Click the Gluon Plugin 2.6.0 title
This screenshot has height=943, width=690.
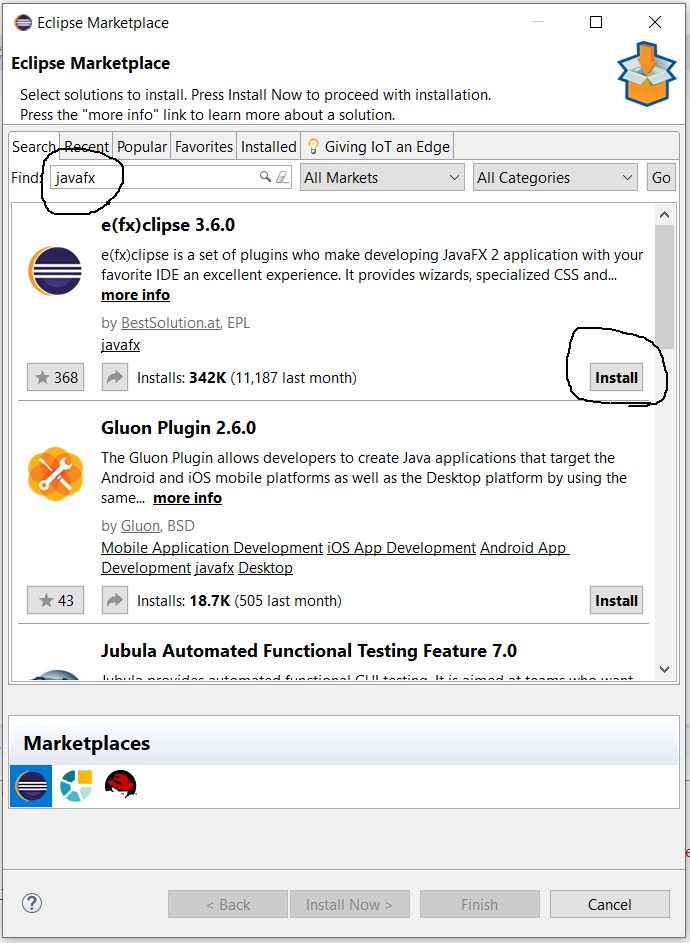coord(179,428)
